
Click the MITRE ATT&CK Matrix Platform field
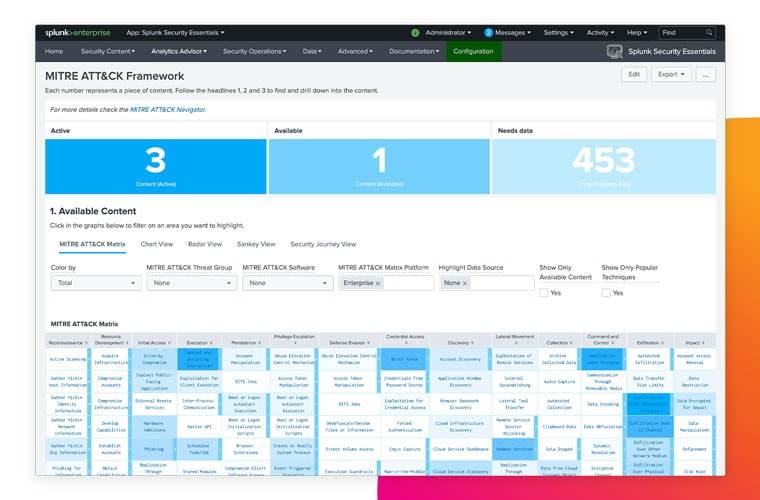(386, 283)
